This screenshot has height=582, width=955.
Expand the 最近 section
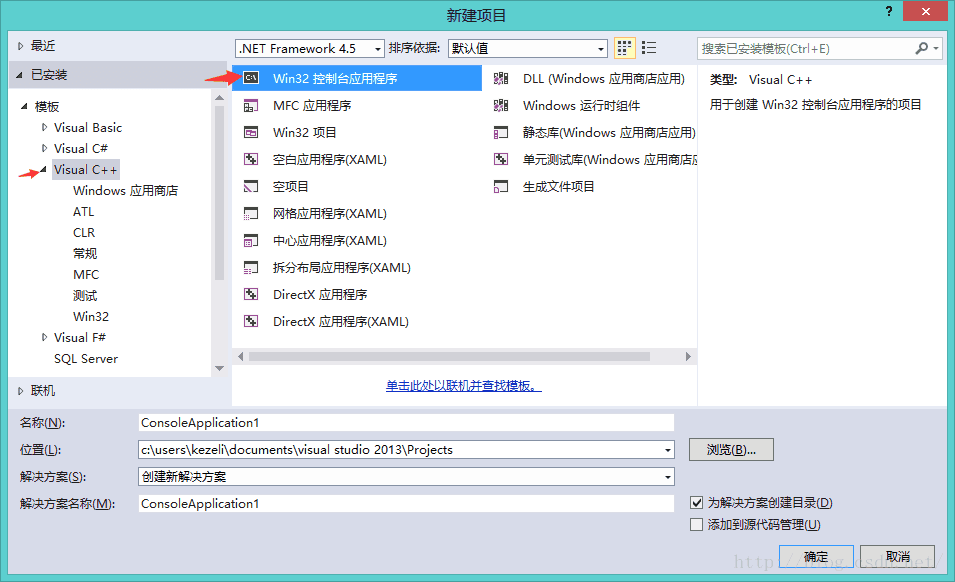[20, 46]
